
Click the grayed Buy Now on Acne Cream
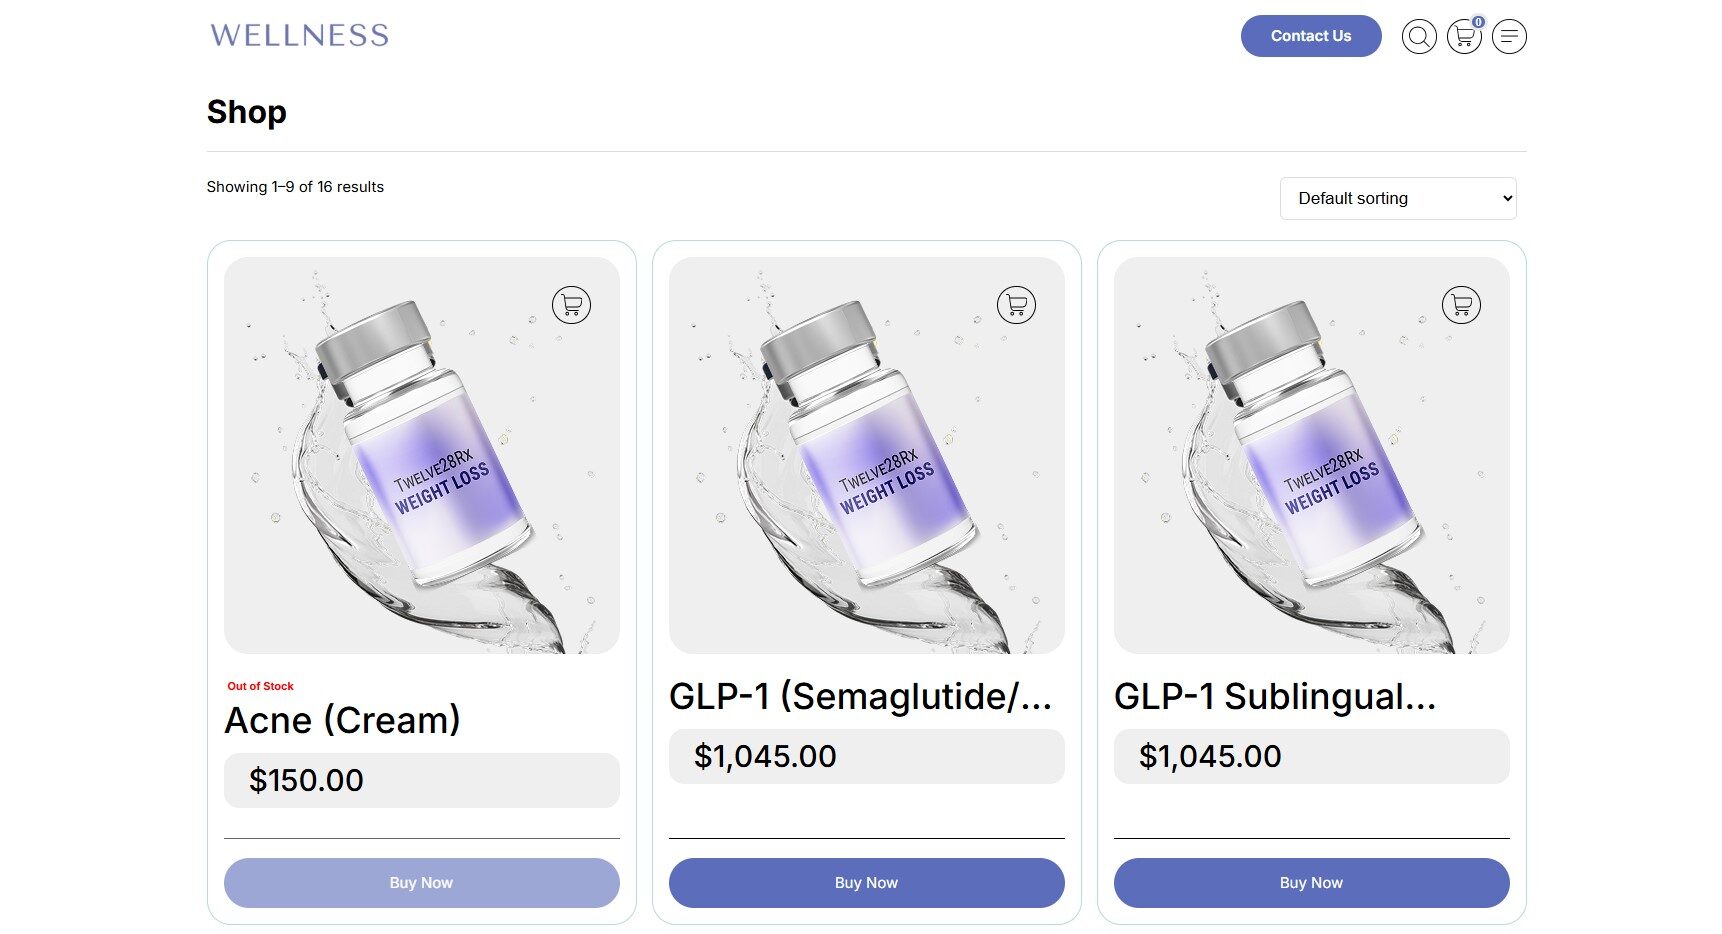[x=421, y=883]
